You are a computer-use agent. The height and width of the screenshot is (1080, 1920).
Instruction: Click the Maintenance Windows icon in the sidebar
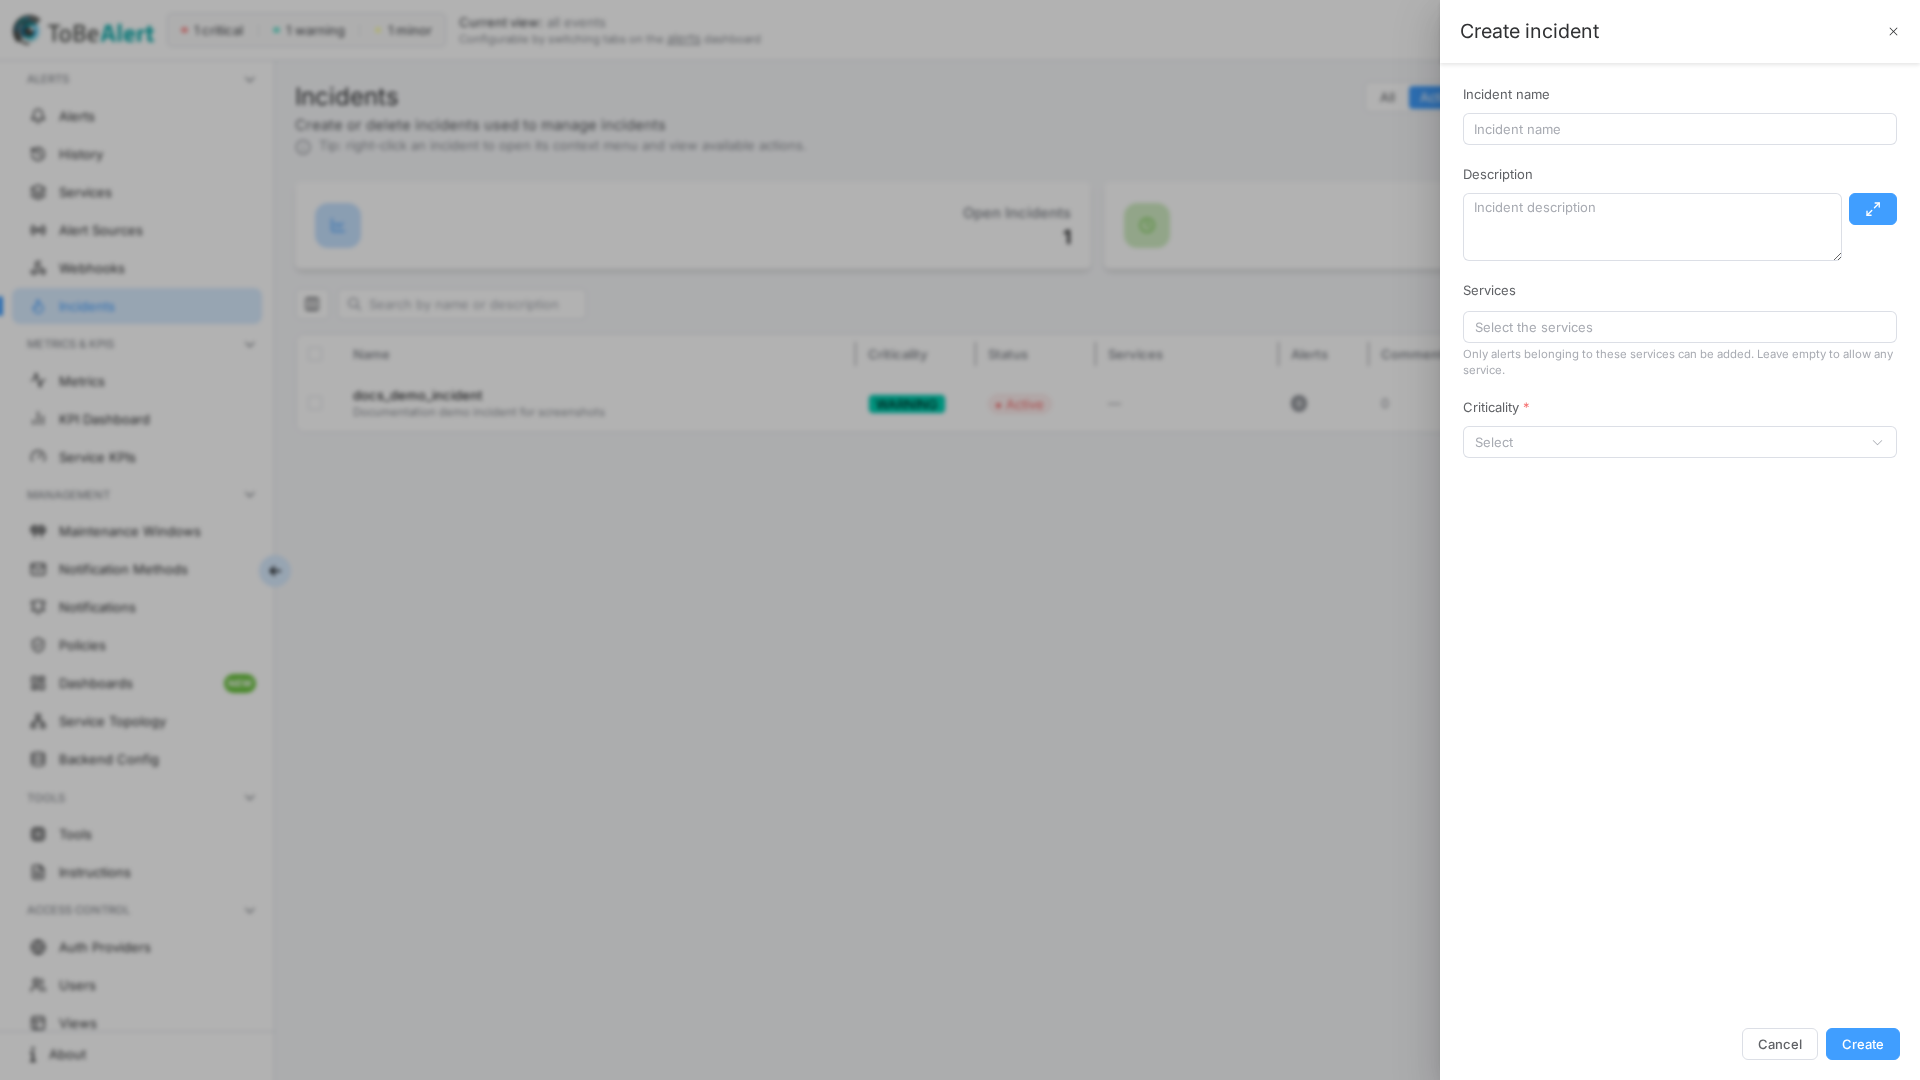click(38, 531)
